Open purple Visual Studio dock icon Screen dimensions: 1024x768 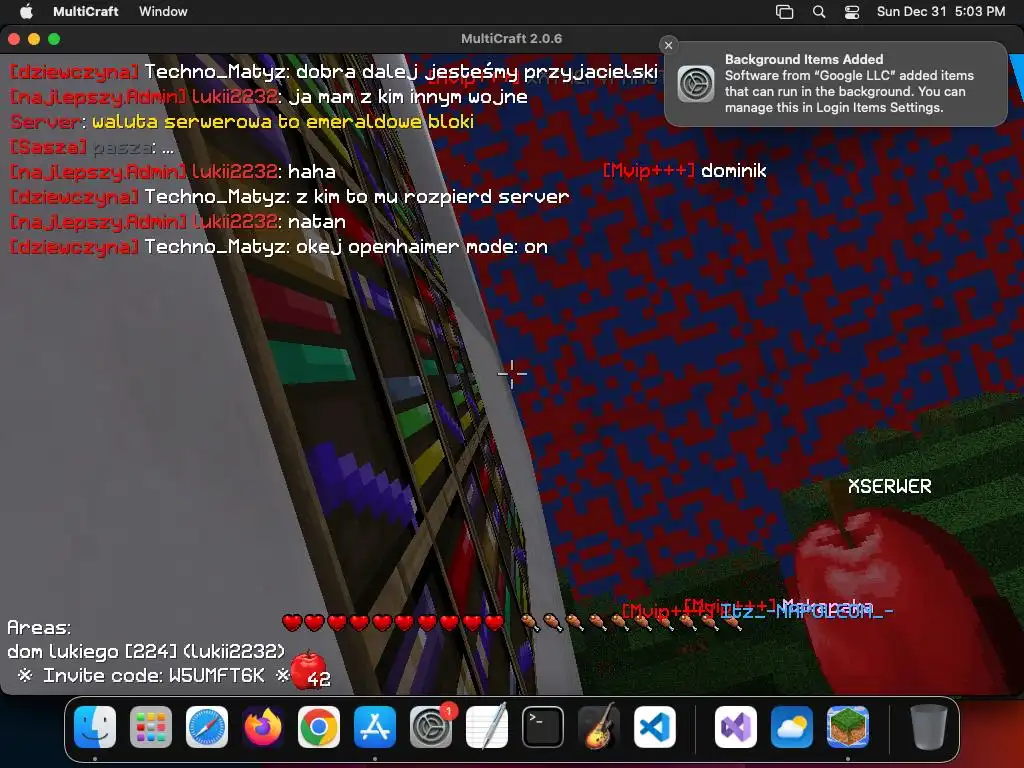(736, 726)
